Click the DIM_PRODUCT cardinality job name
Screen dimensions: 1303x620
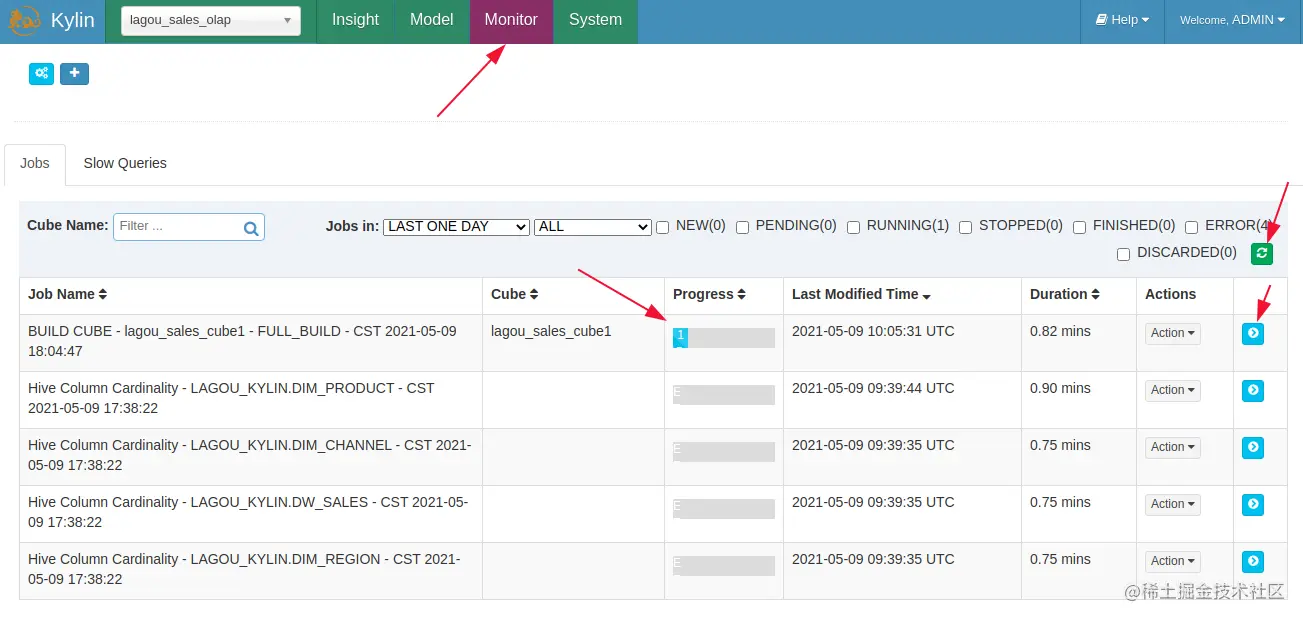231,398
